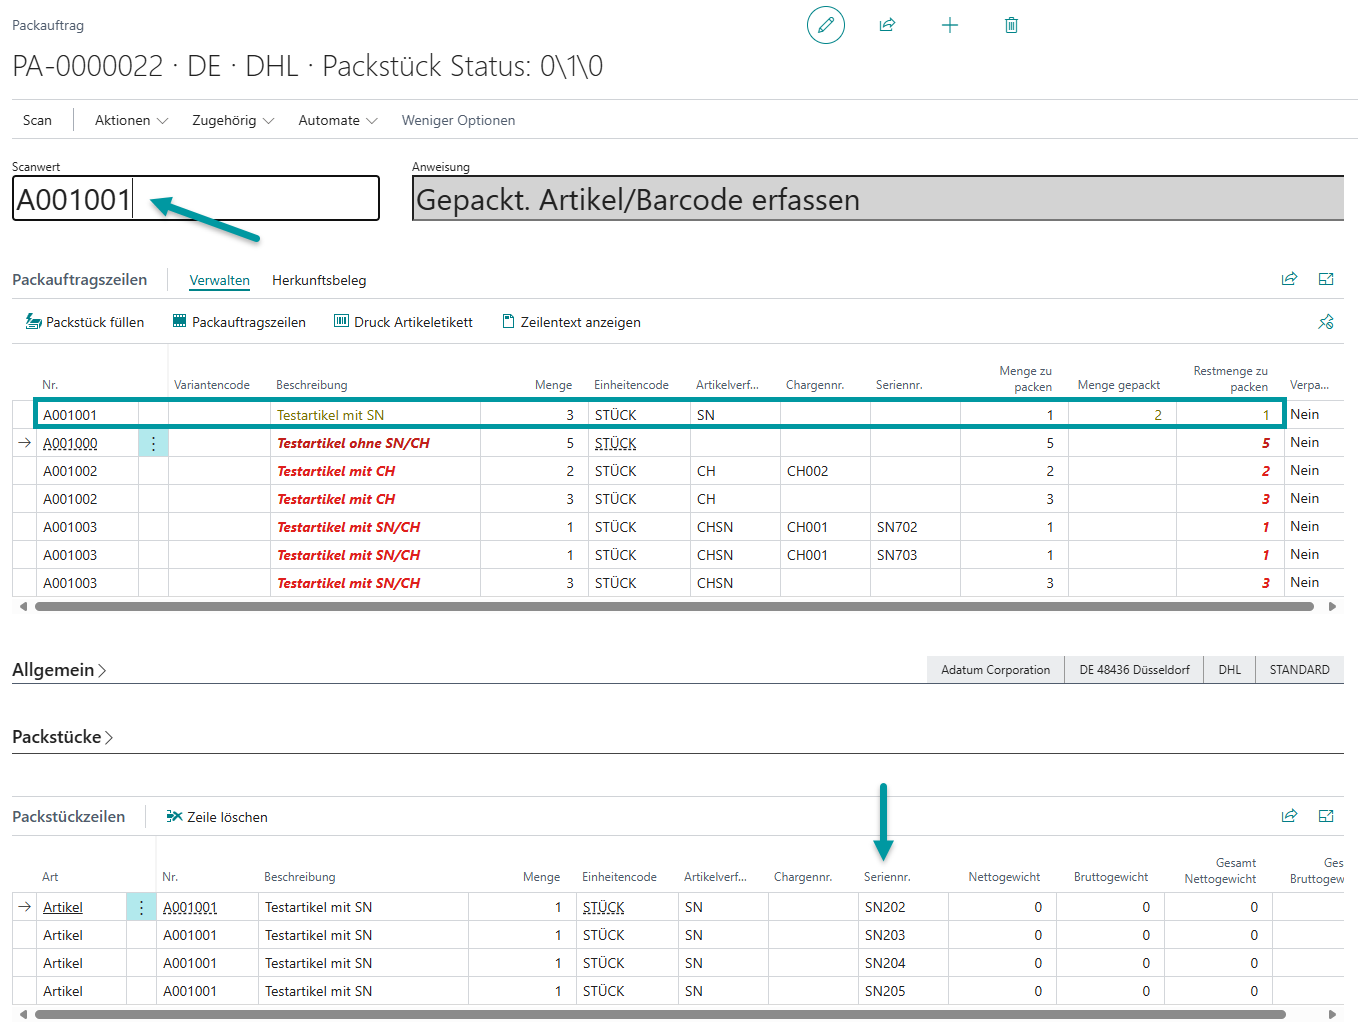Switch to the Herkunftsbeleg tab
Image resolution: width=1358 pixels, height=1031 pixels.
tap(319, 280)
